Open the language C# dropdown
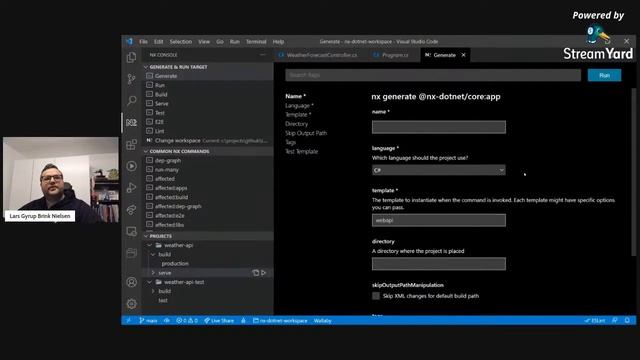This screenshot has height=360, width=640. point(439,170)
